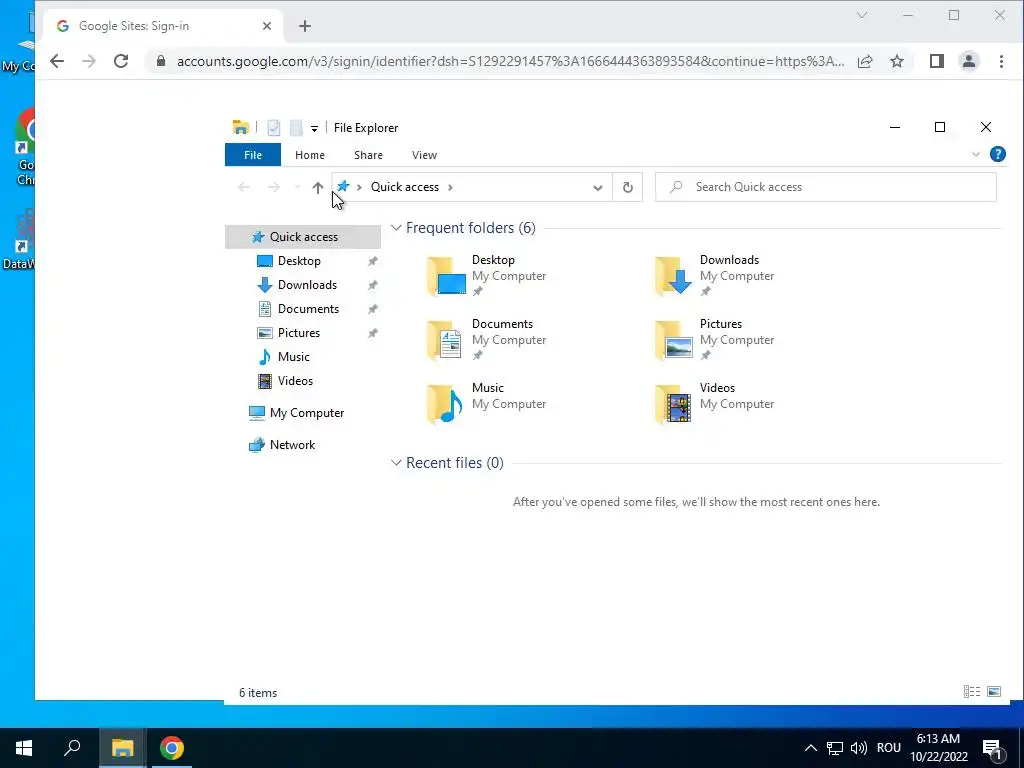Screen dimensions: 1024x768
Task: Expand the address bar history dropdown
Action: coord(598,187)
